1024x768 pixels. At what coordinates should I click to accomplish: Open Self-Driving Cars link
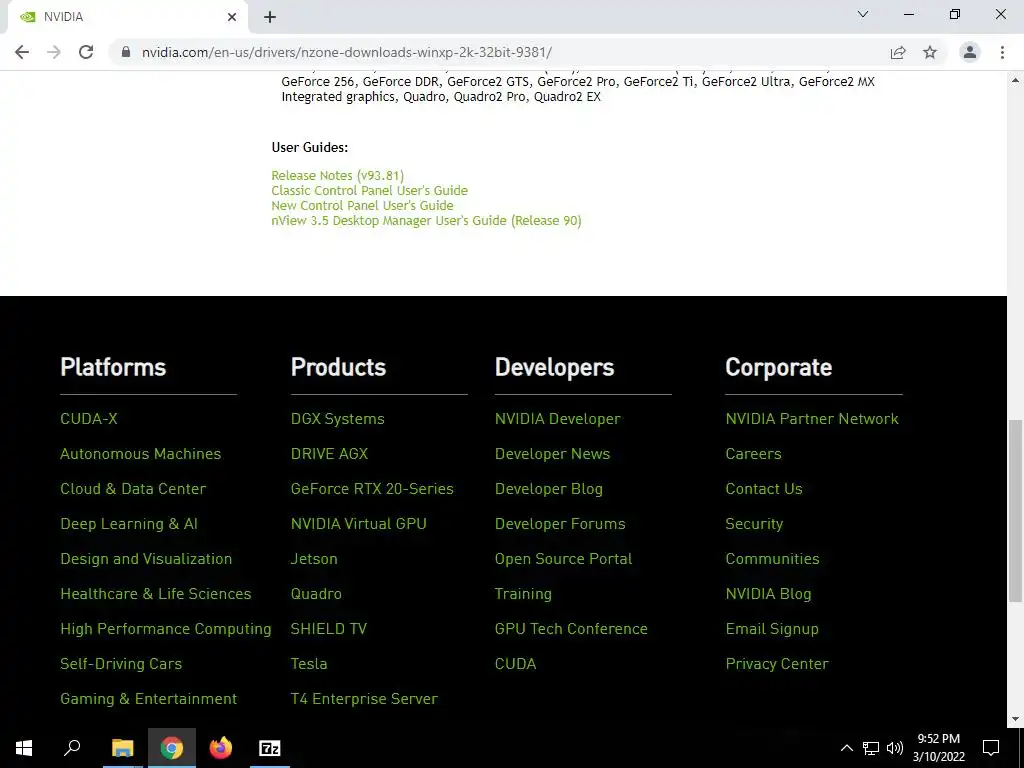point(121,664)
